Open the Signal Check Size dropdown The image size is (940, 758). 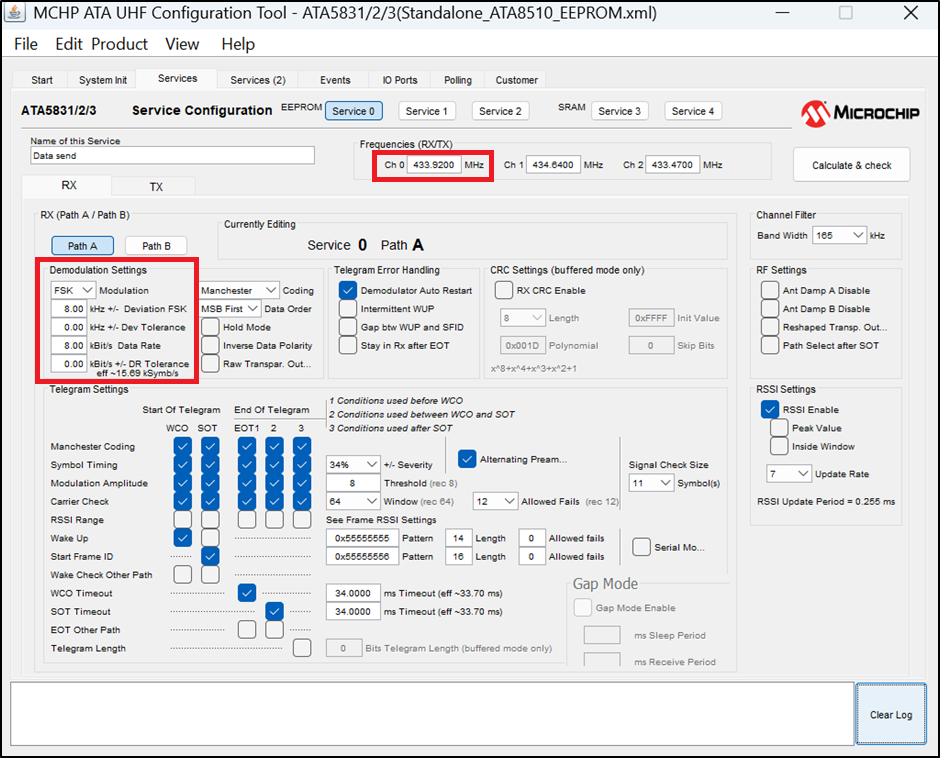click(651, 483)
